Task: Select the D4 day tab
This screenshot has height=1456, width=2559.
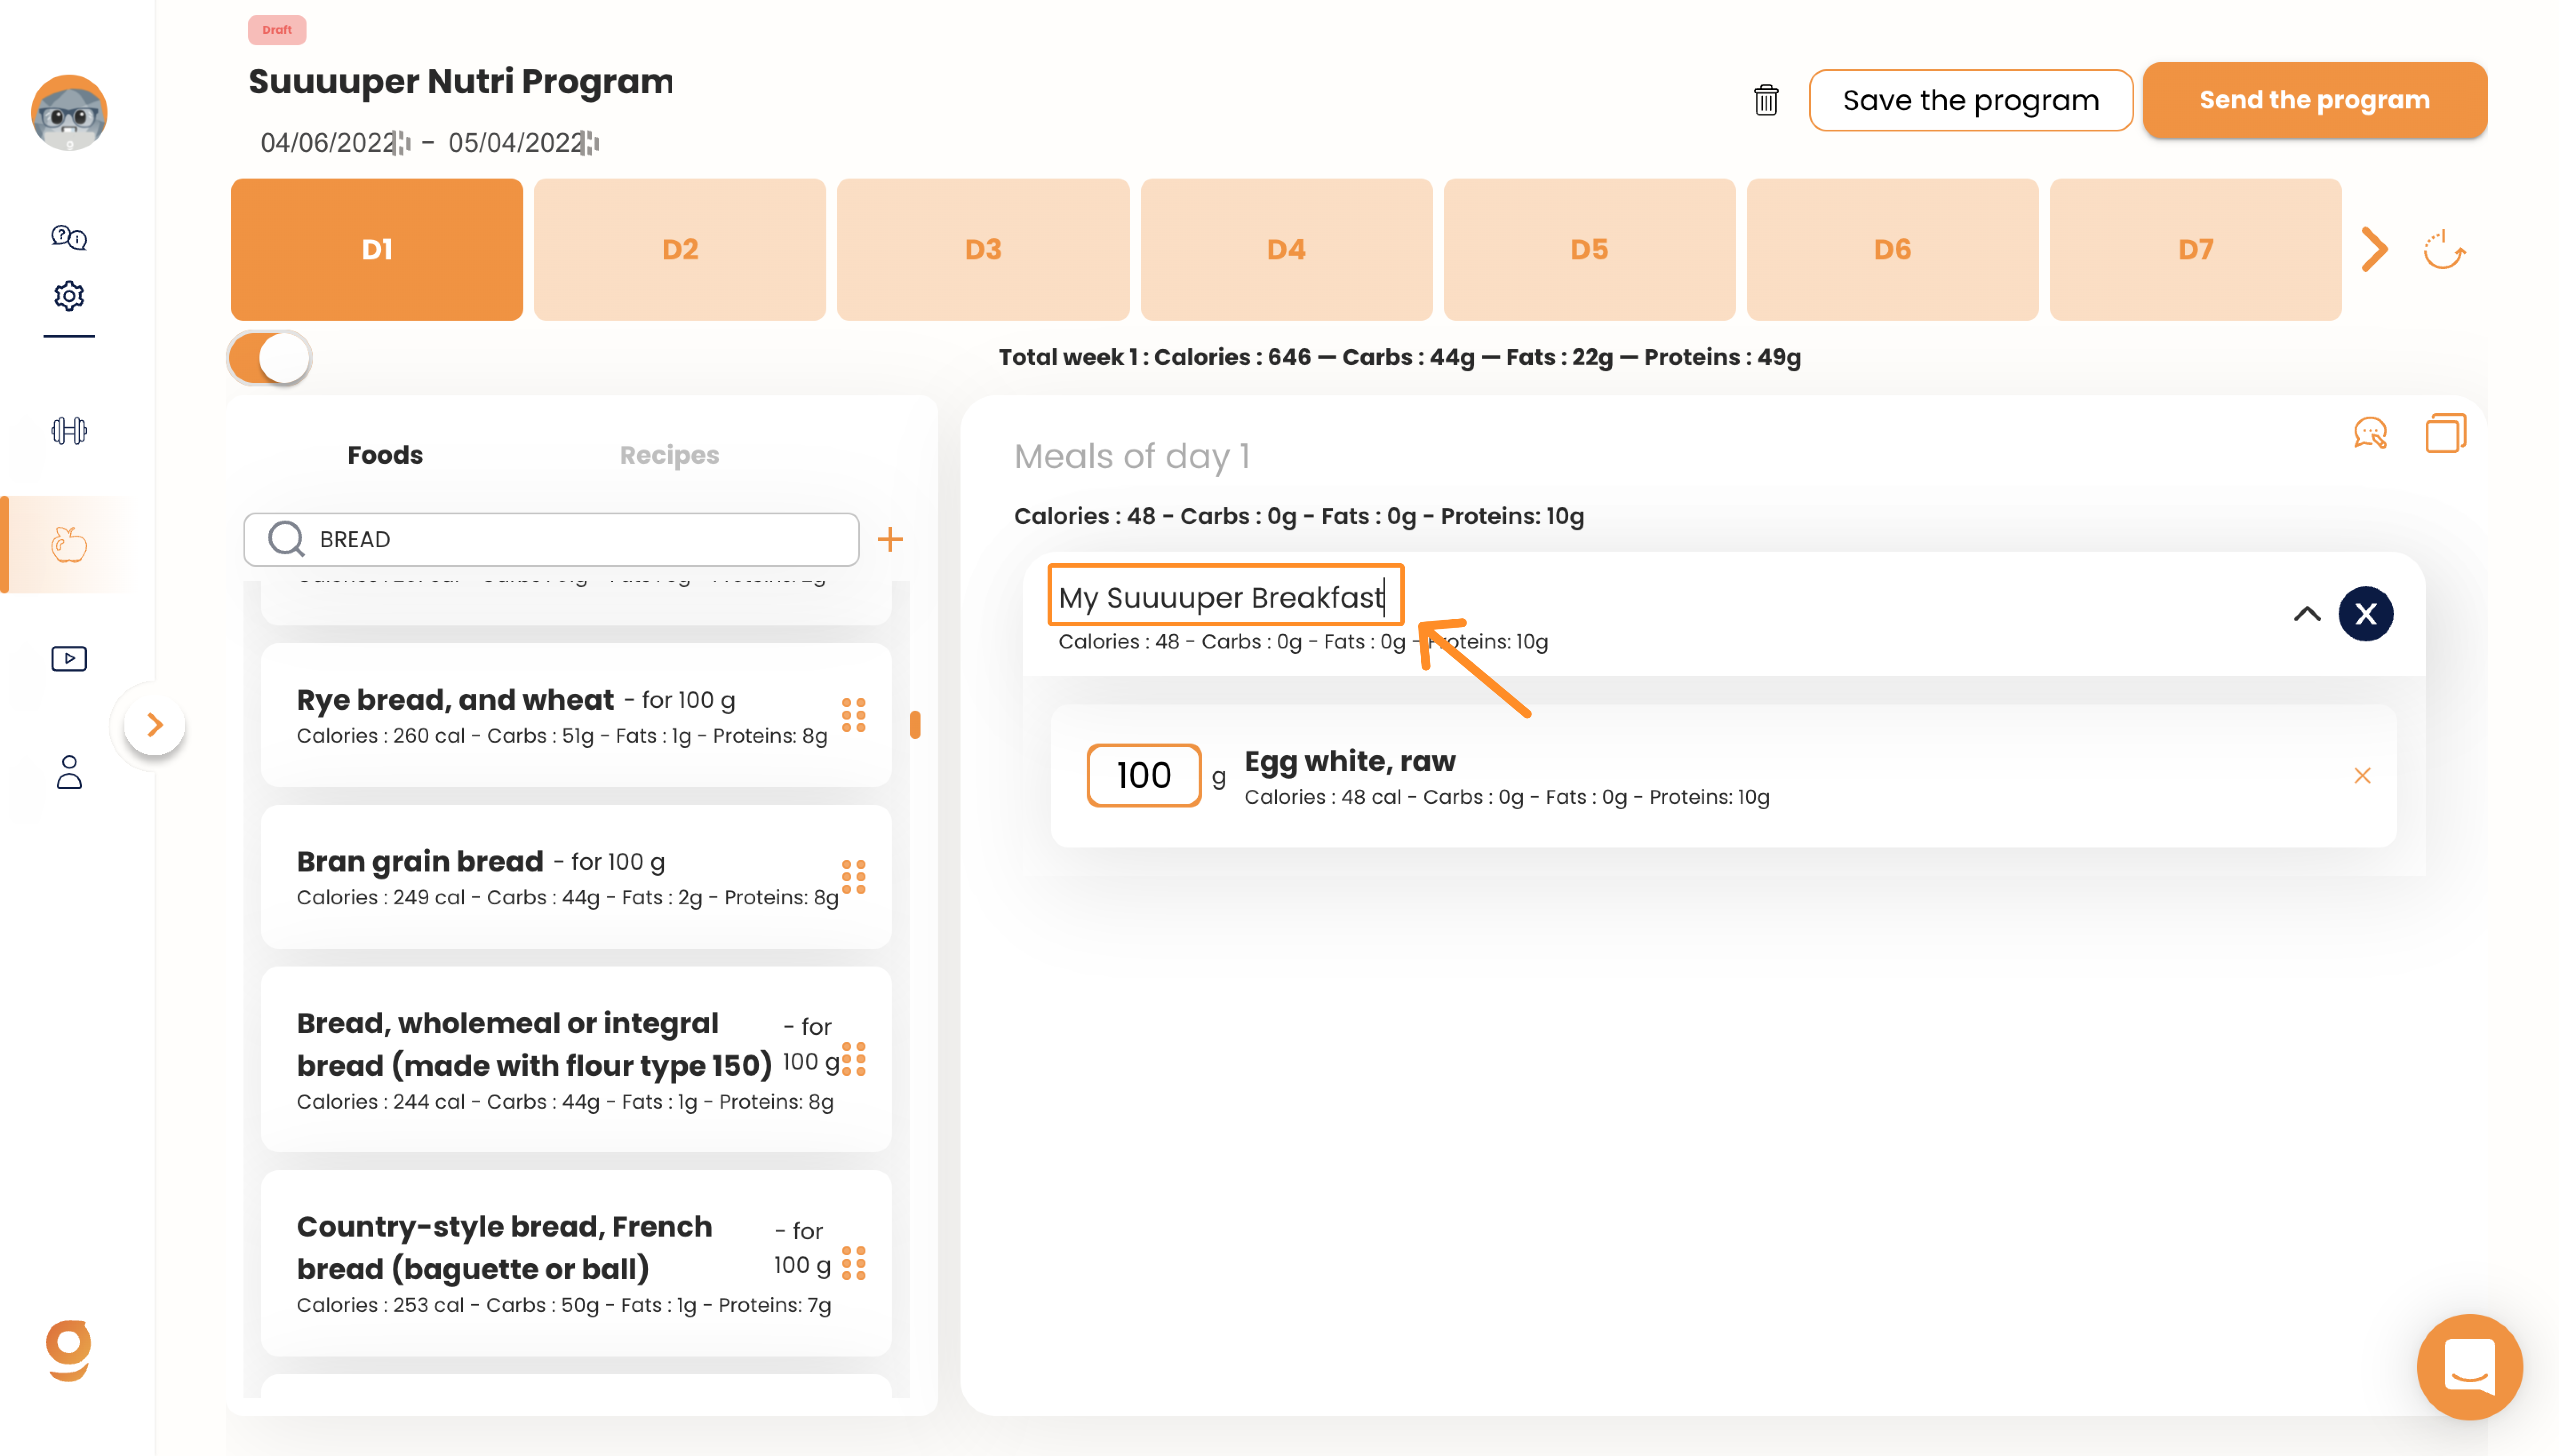Action: [1286, 249]
